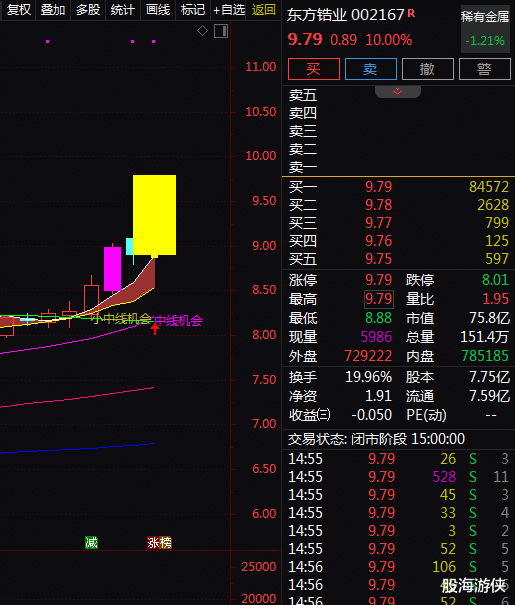Click the red 买 buy button

tap(314, 69)
